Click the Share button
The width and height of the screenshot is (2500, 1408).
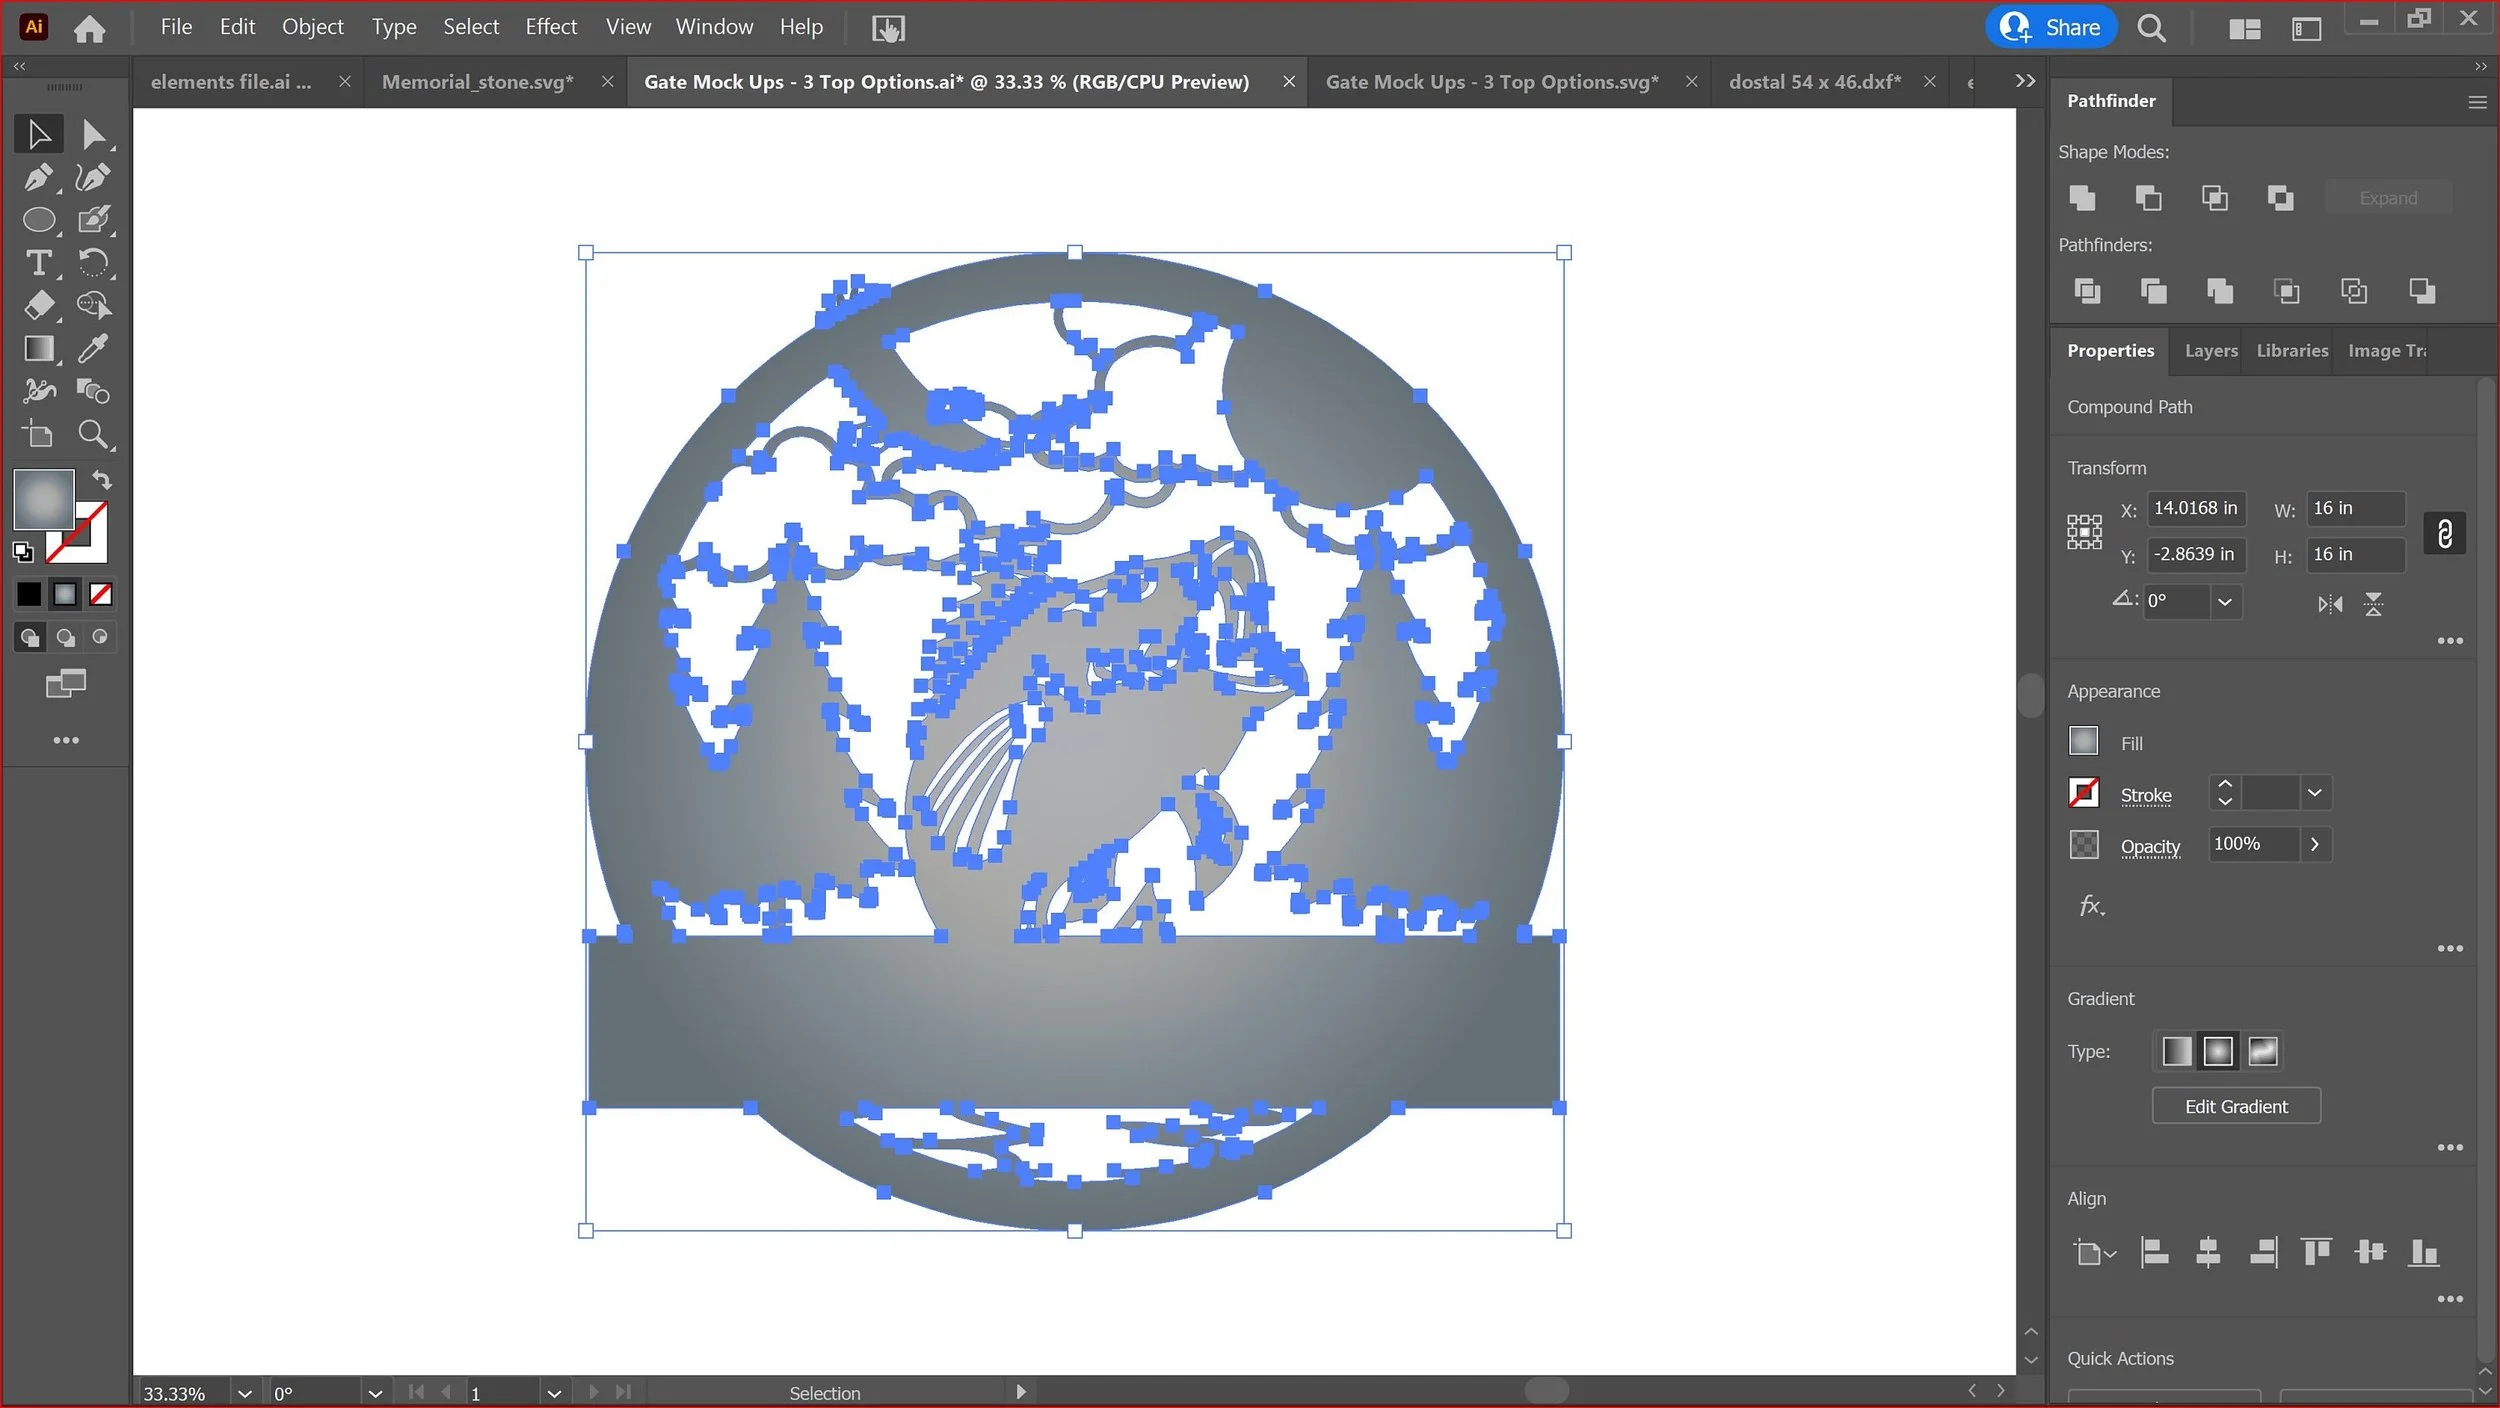(2050, 27)
